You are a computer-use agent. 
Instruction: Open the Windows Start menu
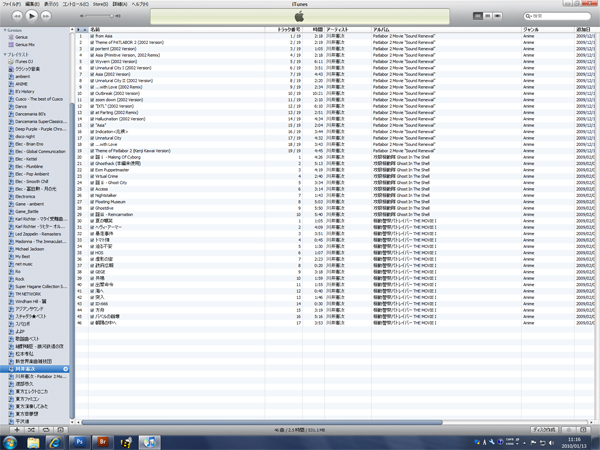pyautogui.click(x=10, y=442)
